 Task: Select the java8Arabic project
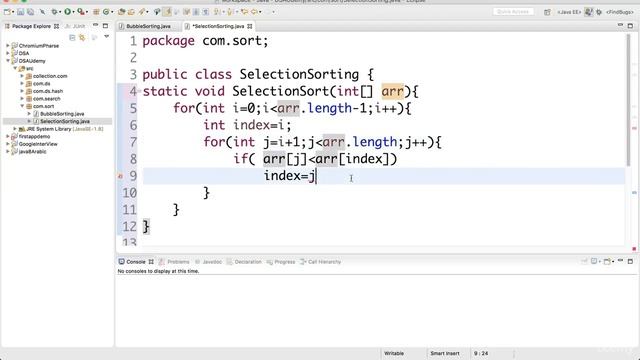pyautogui.click(x=32, y=151)
